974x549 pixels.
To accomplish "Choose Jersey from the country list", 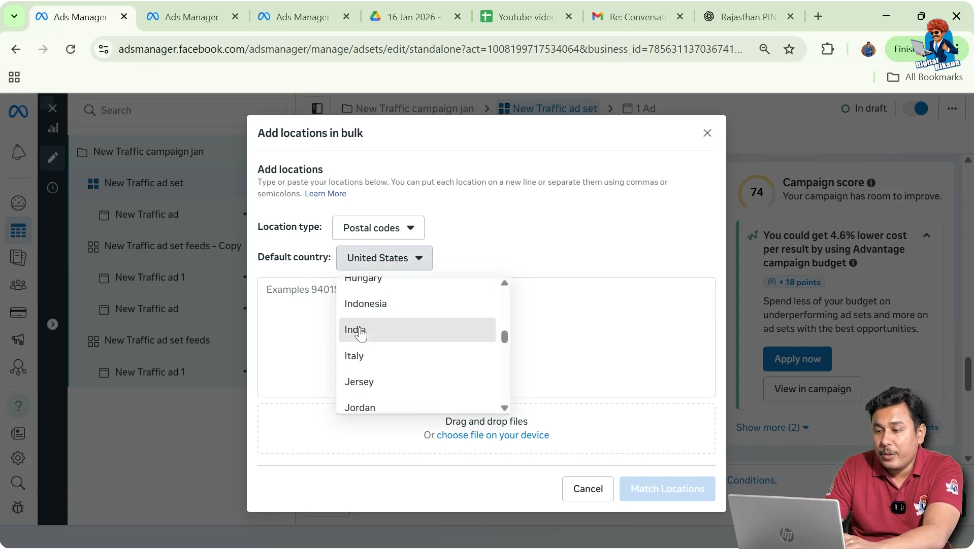I will [x=417, y=382].
